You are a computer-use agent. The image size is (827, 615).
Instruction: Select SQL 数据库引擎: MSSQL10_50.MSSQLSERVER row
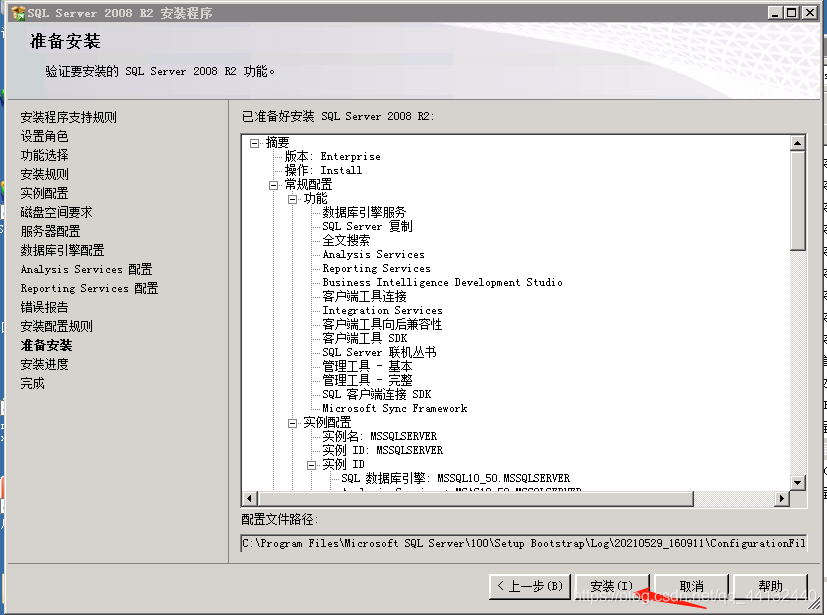(x=456, y=478)
